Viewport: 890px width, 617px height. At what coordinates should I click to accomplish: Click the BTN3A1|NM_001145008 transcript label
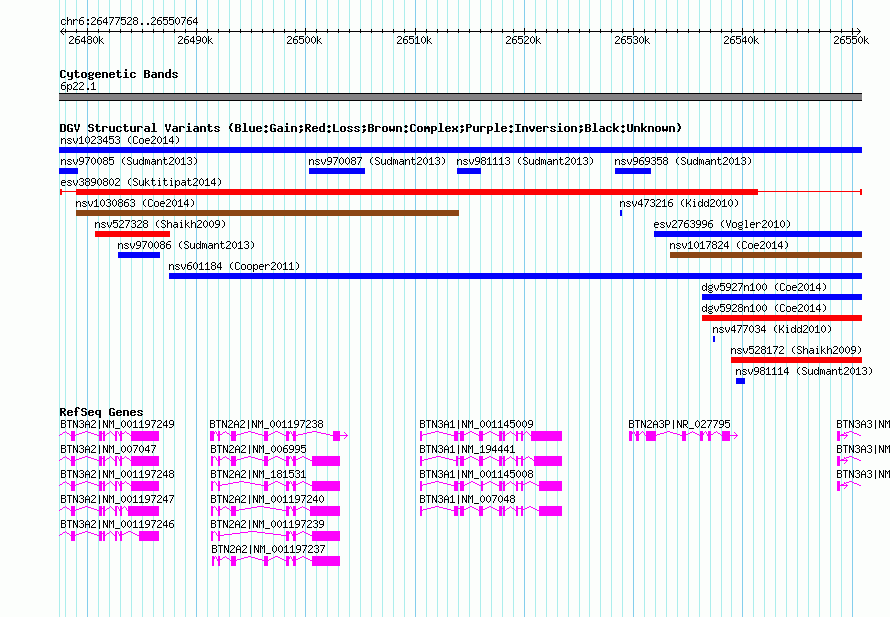[x=477, y=474]
